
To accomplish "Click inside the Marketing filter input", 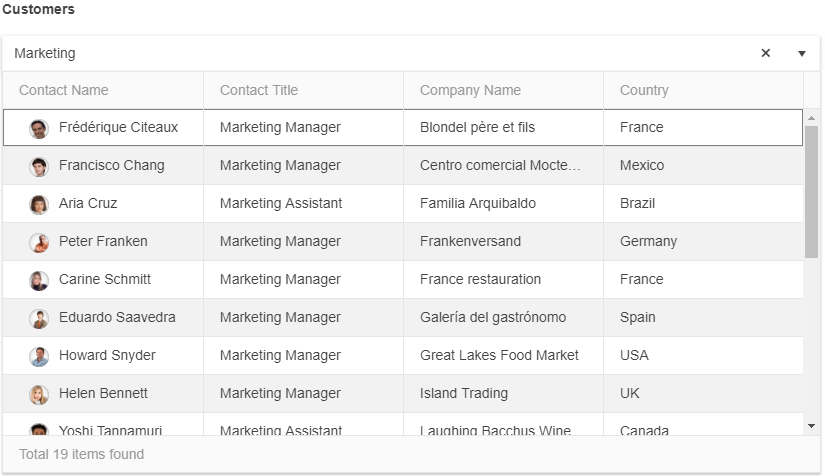I will (379, 54).
